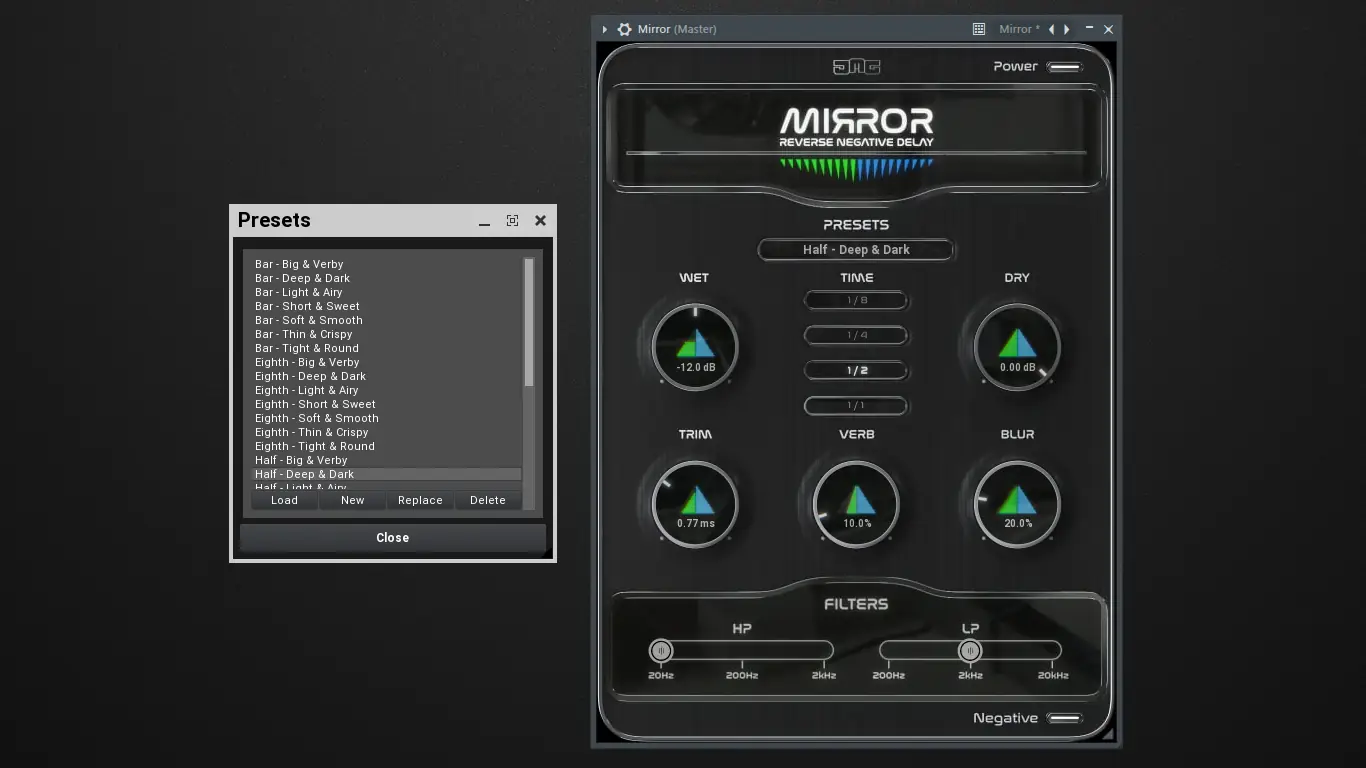Image resolution: width=1366 pixels, height=768 pixels.
Task: Select preset Eighth - Tight & Round
Action: coord(386,446)
